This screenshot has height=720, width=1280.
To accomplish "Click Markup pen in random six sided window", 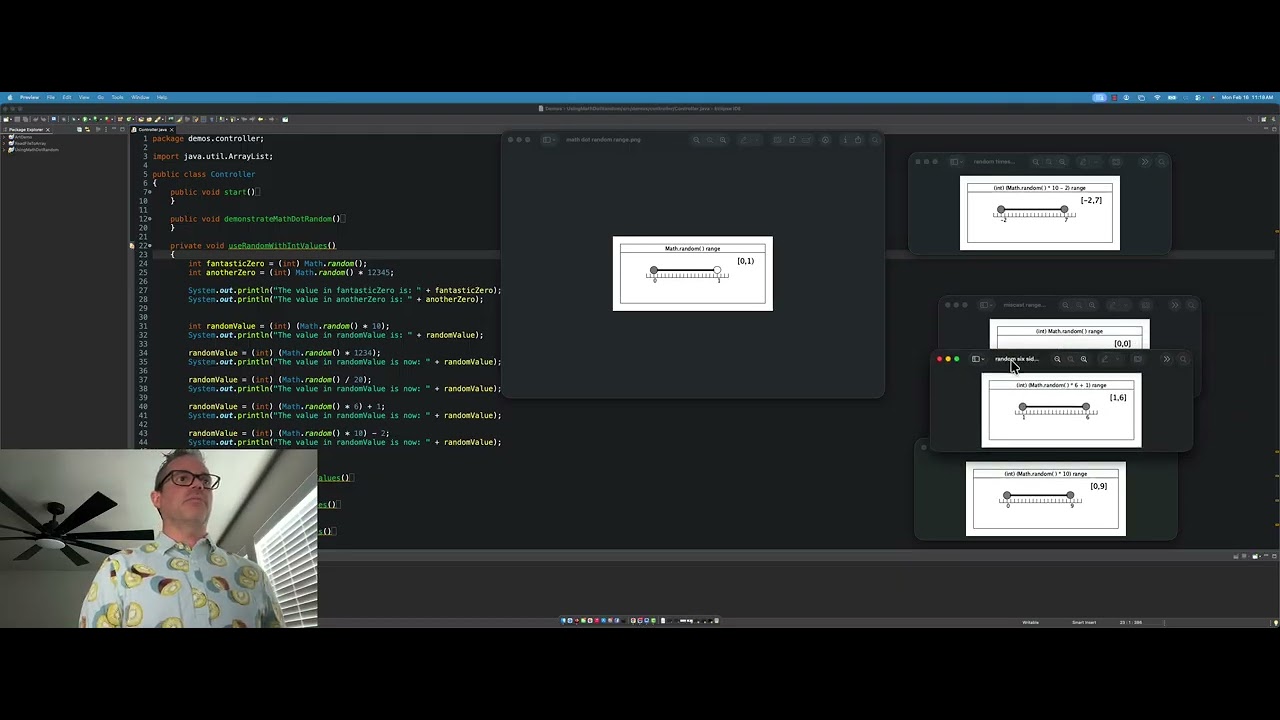I will tap(1105, 359).
